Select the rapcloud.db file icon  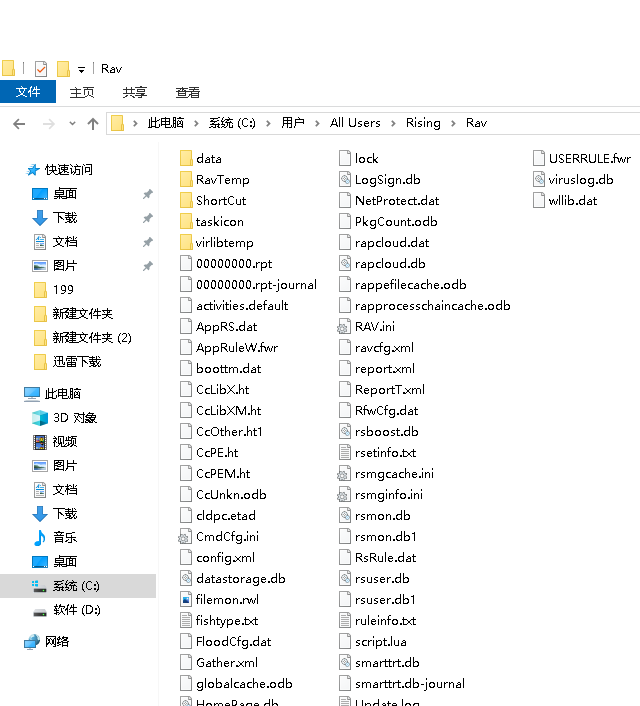[345, 263]
